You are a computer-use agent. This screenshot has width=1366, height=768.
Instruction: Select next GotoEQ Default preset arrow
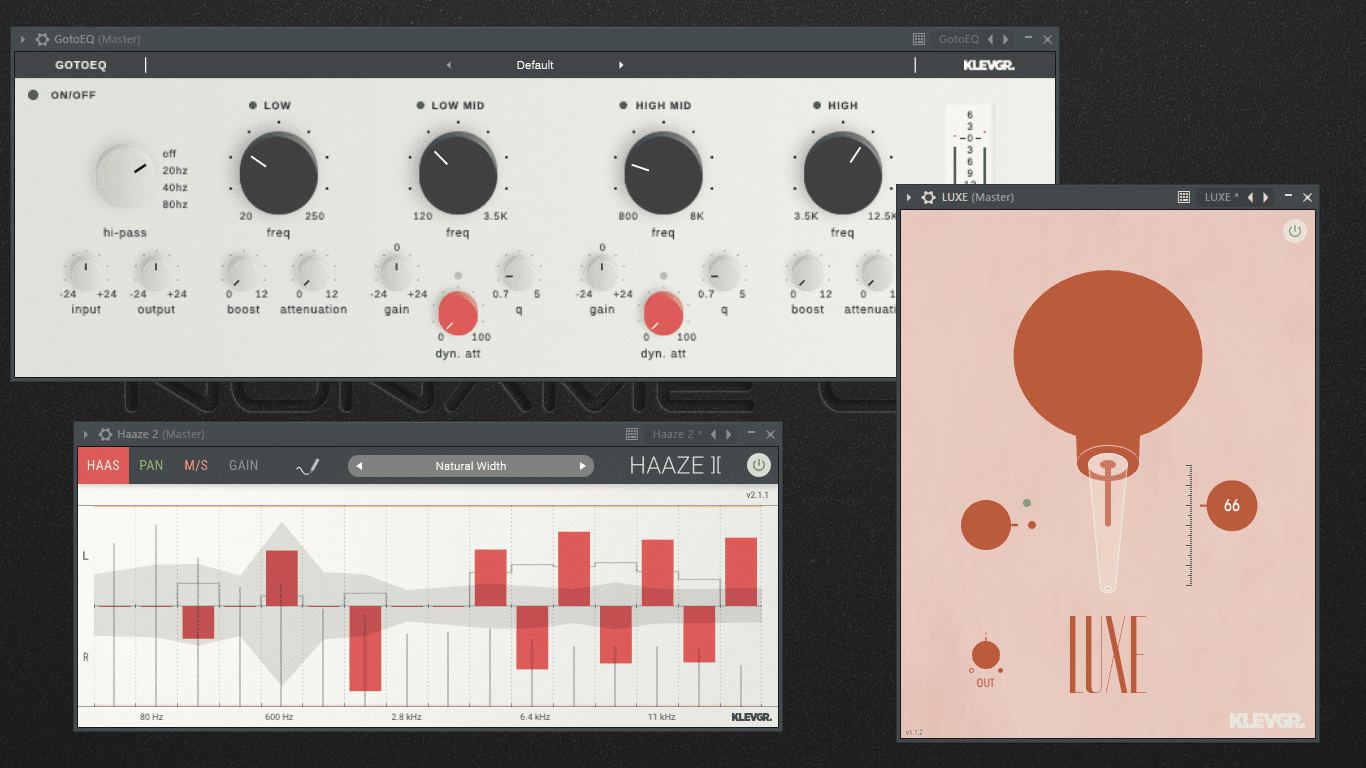pos(621,65)
